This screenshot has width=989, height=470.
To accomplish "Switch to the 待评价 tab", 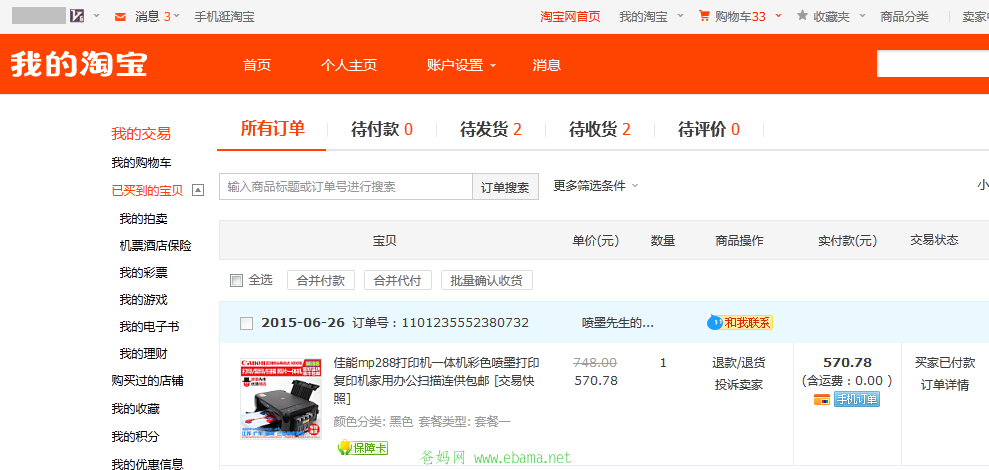I will coord(708,130).
